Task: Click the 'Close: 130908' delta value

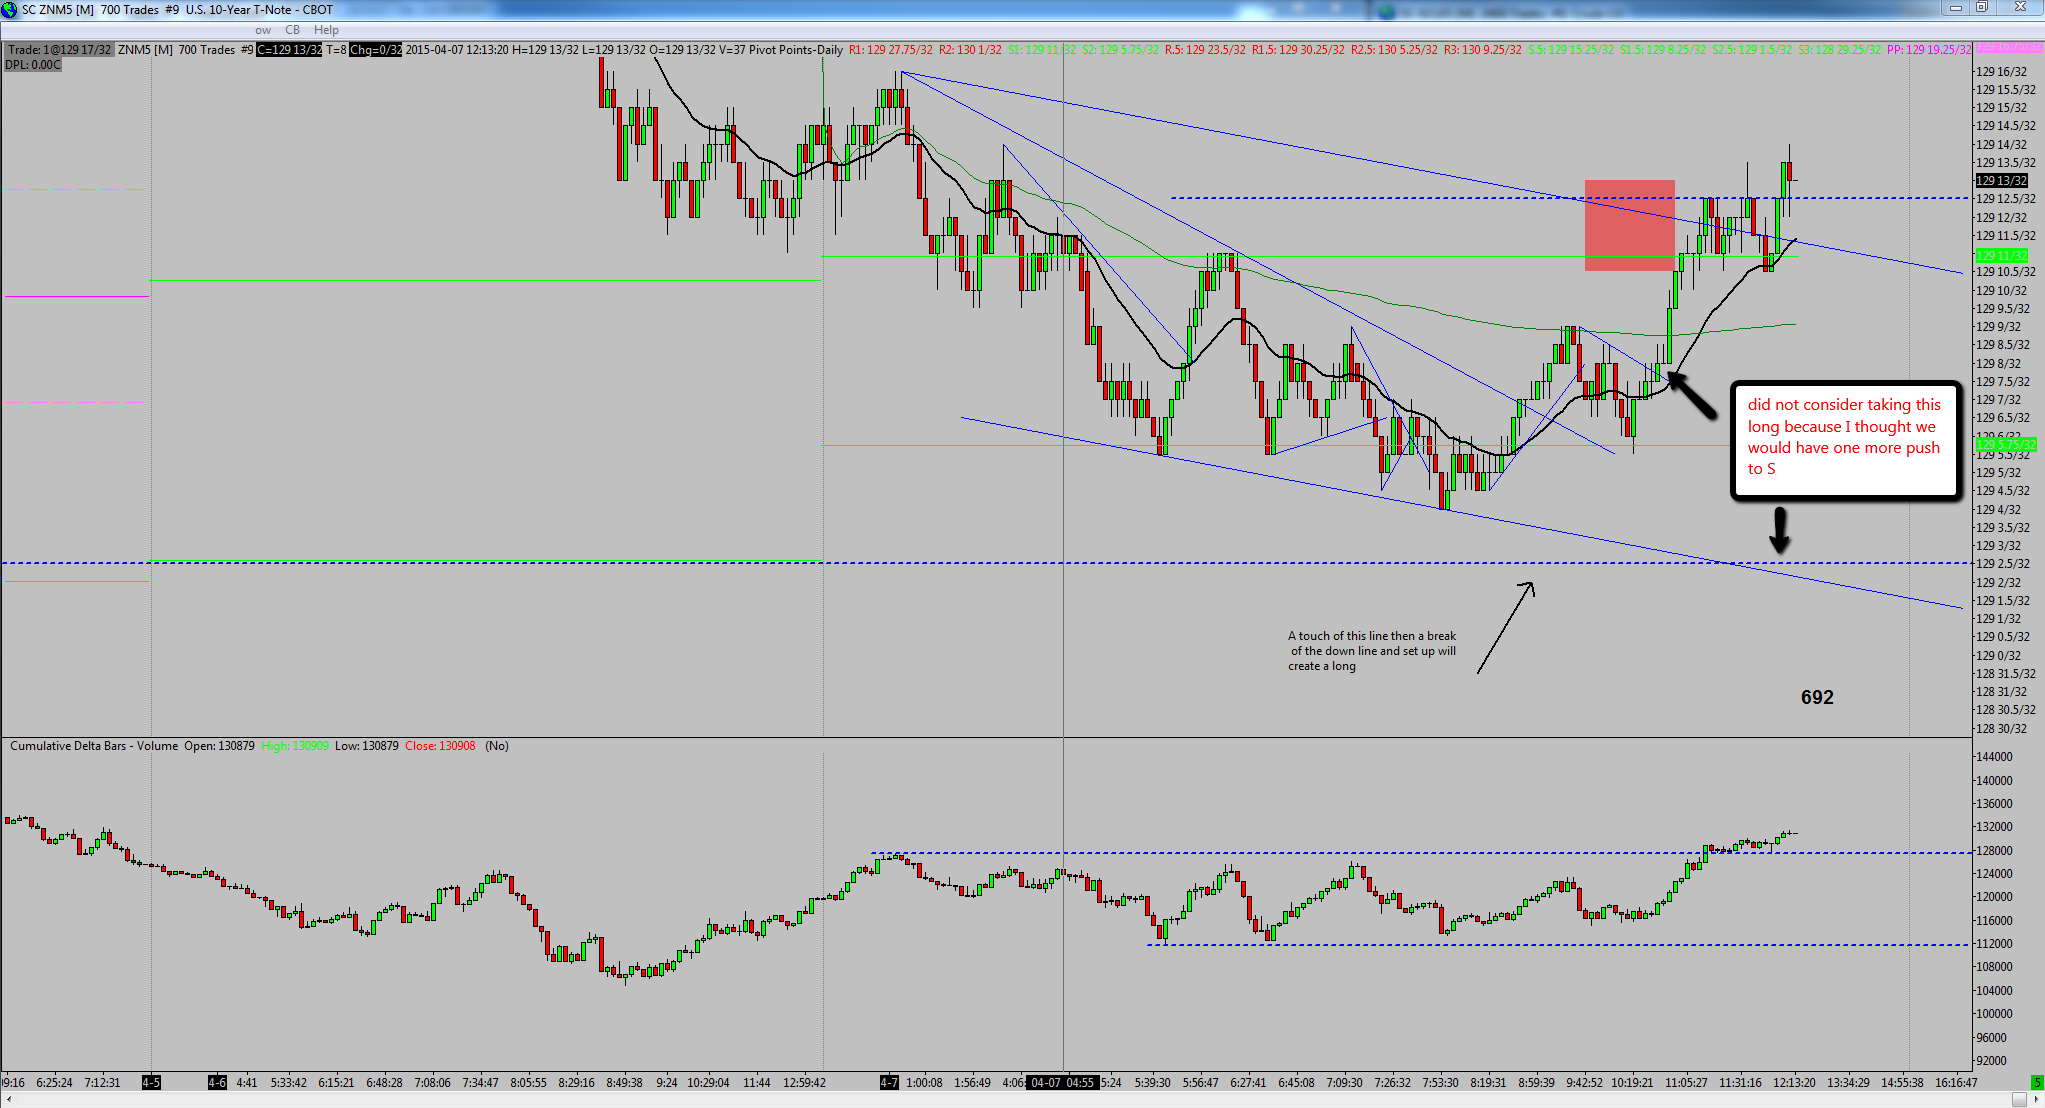Action: (440, 746)
